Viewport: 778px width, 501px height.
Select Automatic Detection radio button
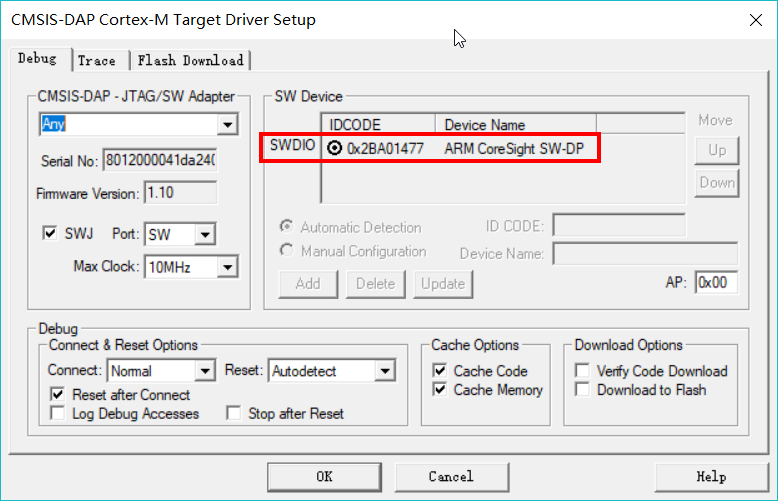click(x=286, y=227)
